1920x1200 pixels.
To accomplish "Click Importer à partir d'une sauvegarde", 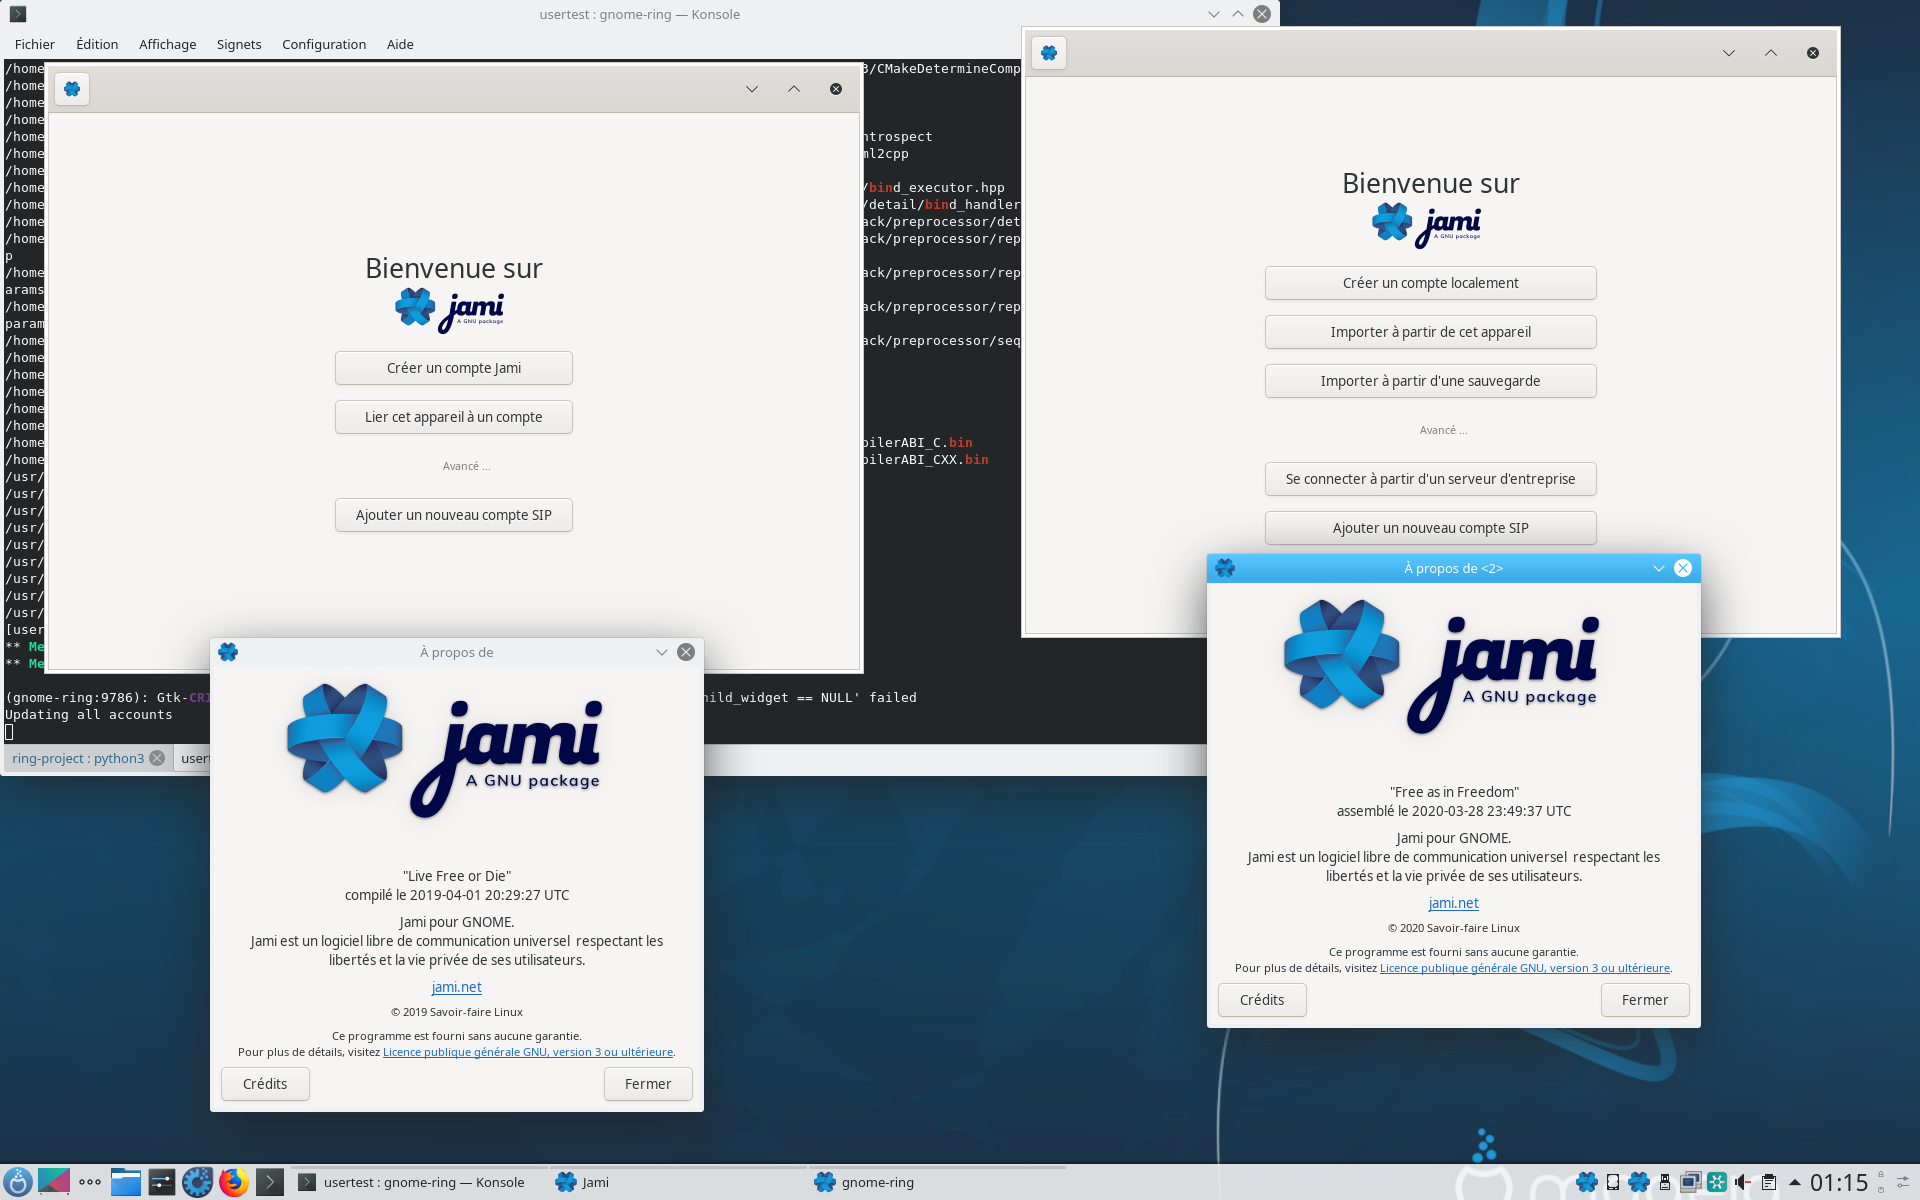I will pyautogui.click(x=1430, y=381).
